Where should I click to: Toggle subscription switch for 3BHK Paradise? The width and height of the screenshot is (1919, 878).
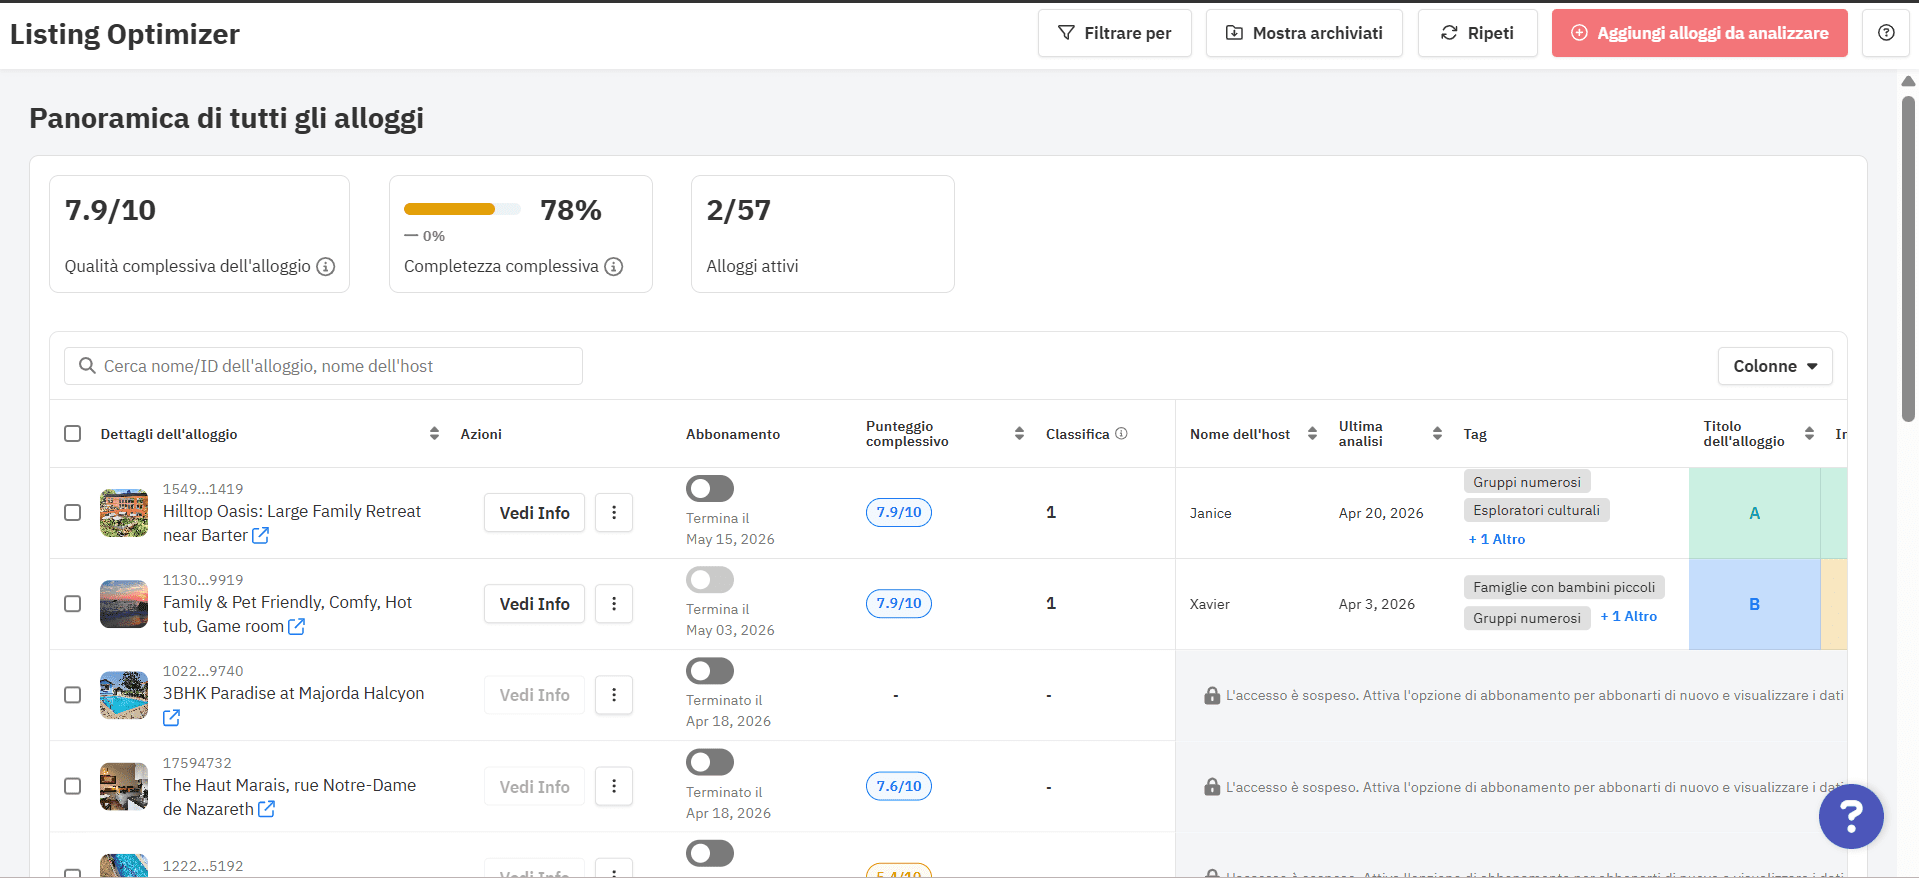pyautogui.click(x=710, y=670)
